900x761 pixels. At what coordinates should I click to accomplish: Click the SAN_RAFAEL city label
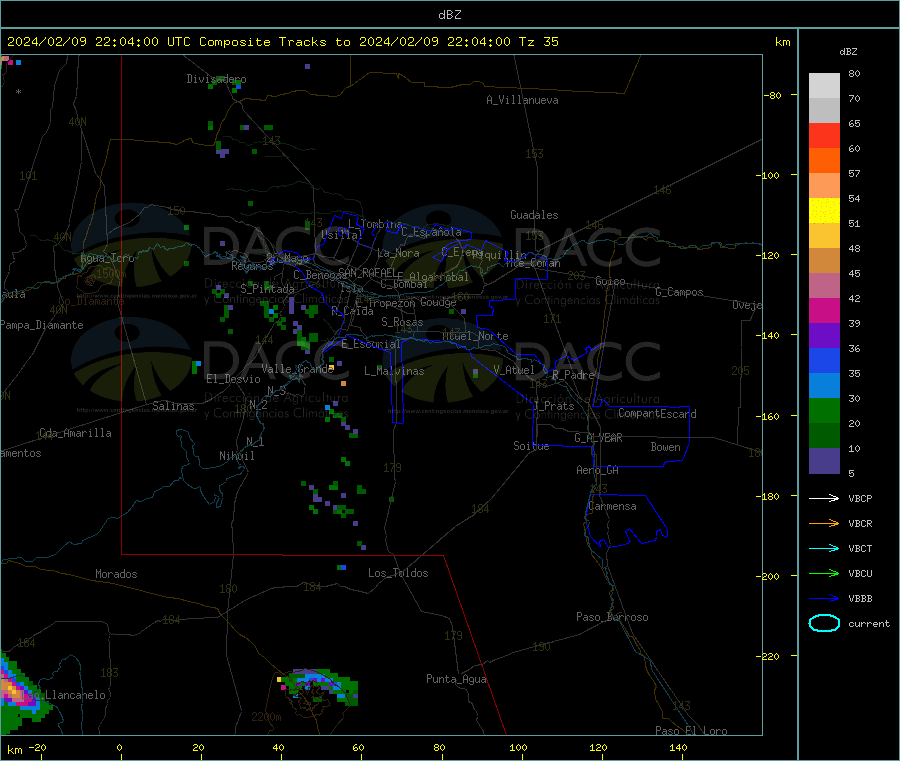click(367, 272)
